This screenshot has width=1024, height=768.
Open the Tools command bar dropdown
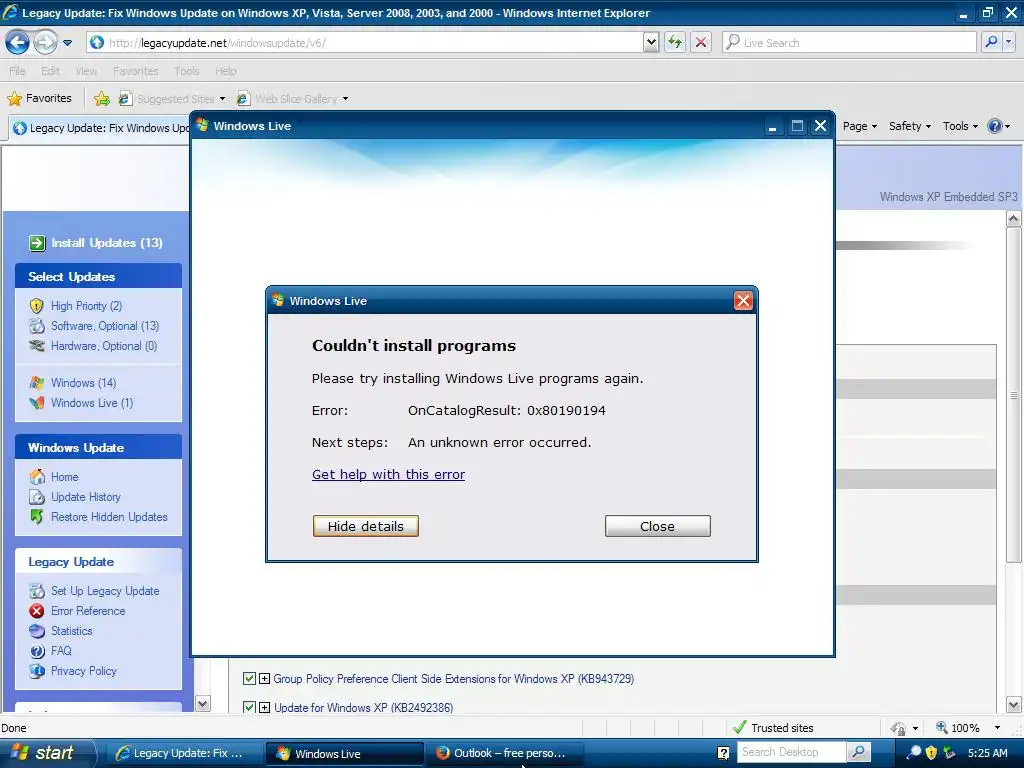point(960,126)
